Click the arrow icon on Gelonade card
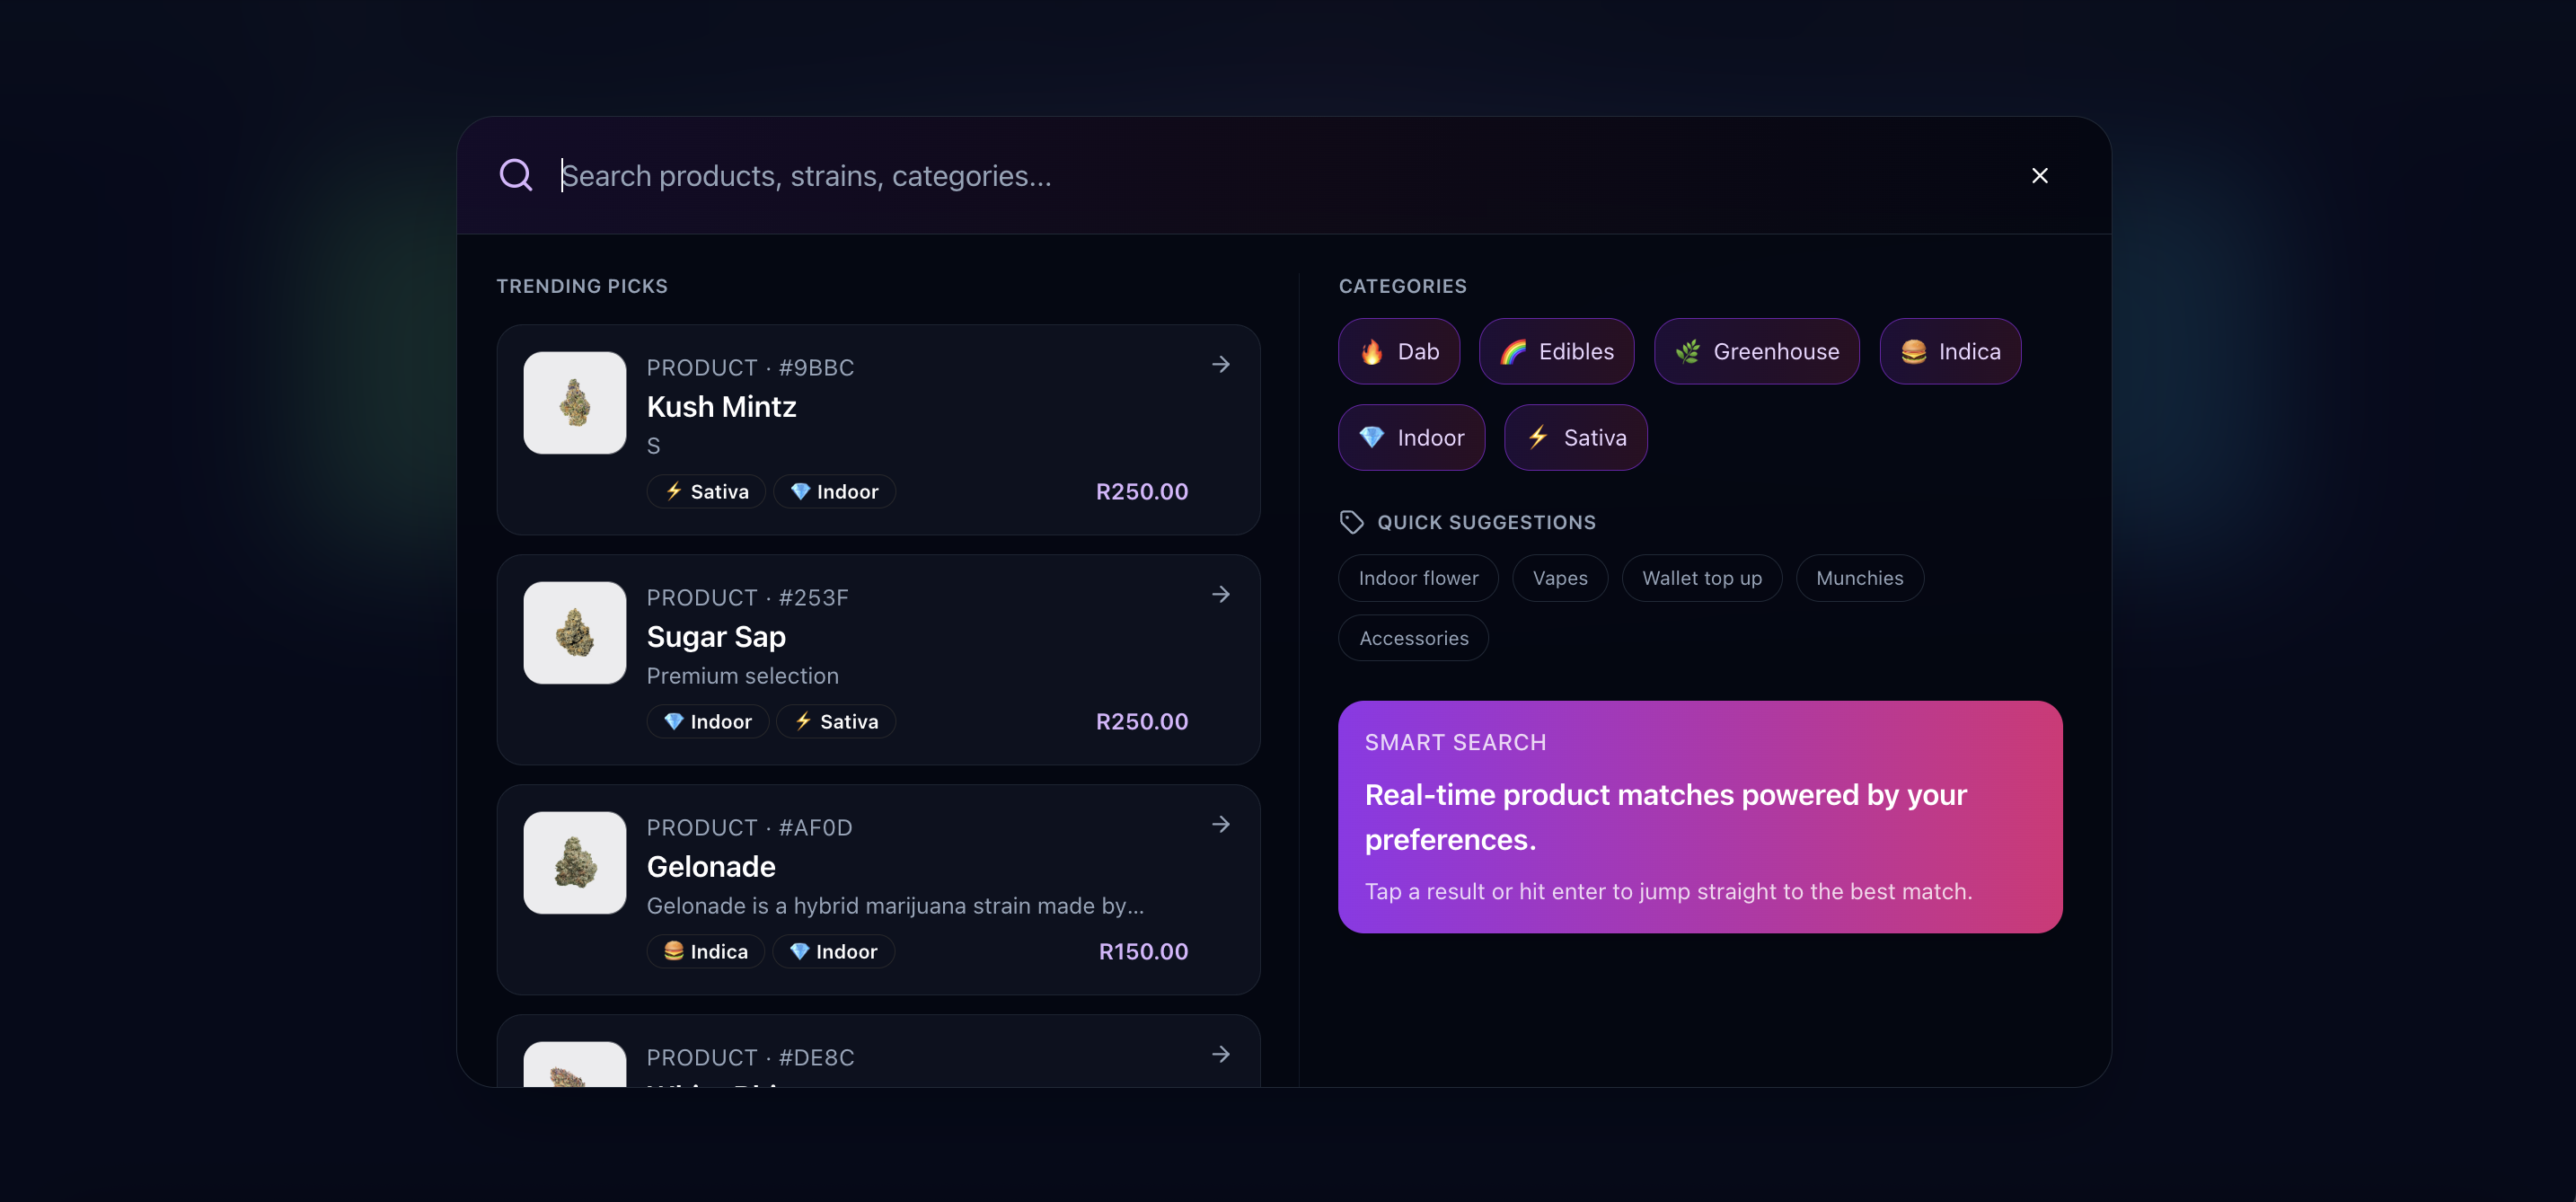 pyautogui.click(x=1220, y=825)
